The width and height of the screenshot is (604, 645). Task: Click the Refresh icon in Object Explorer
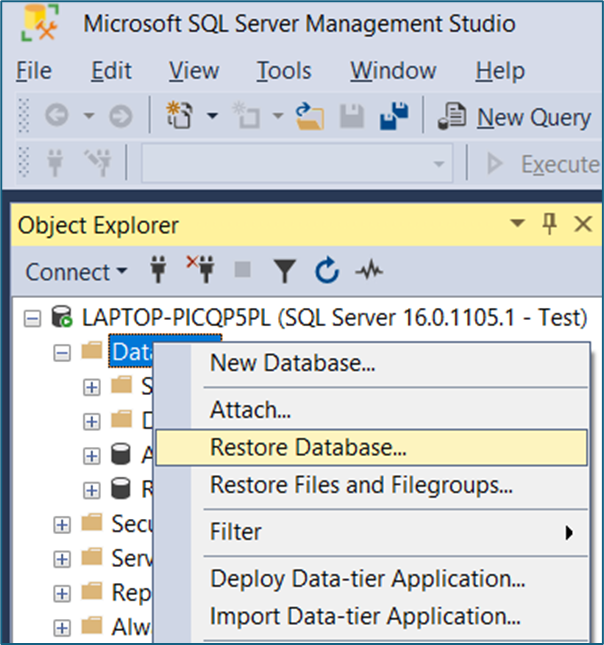click(327, 270)
